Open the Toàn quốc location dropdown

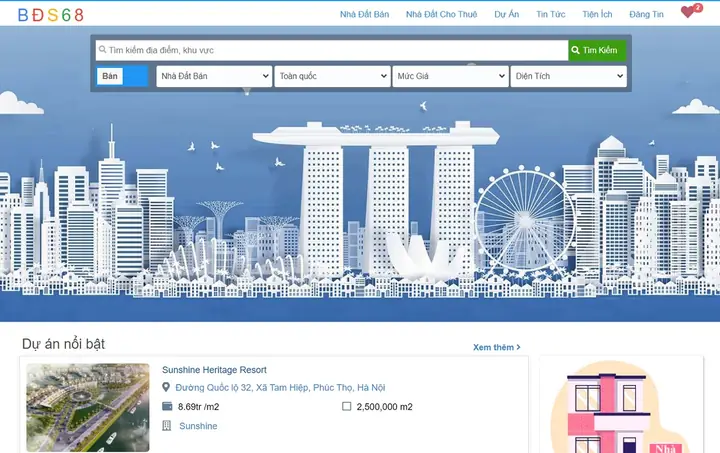click(x=332, y=76)
